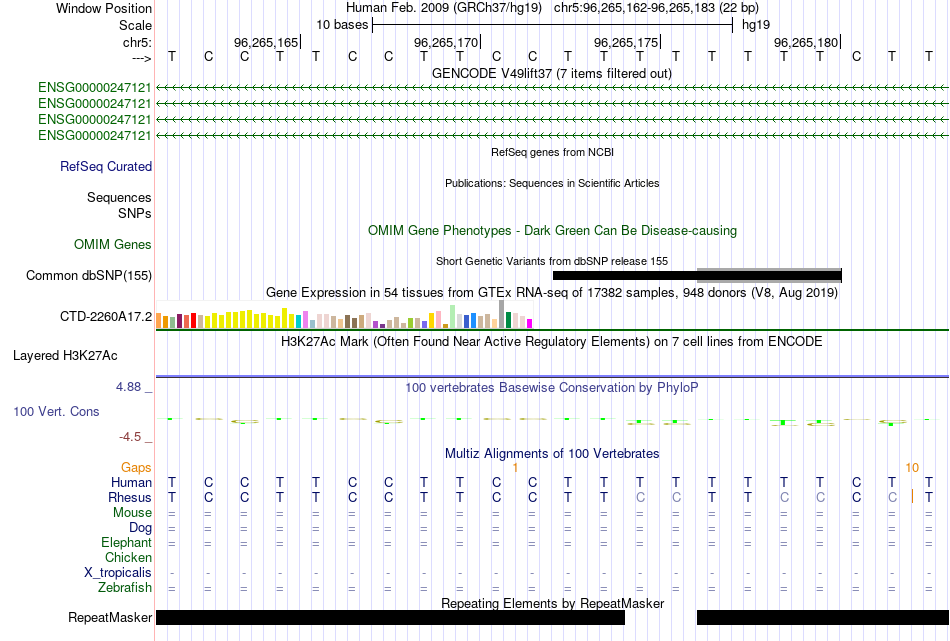Click the '10 bases' scale bar label
The width and height of the screenshot is (950, 641).
pyautogui.click(x=342, y=25)
